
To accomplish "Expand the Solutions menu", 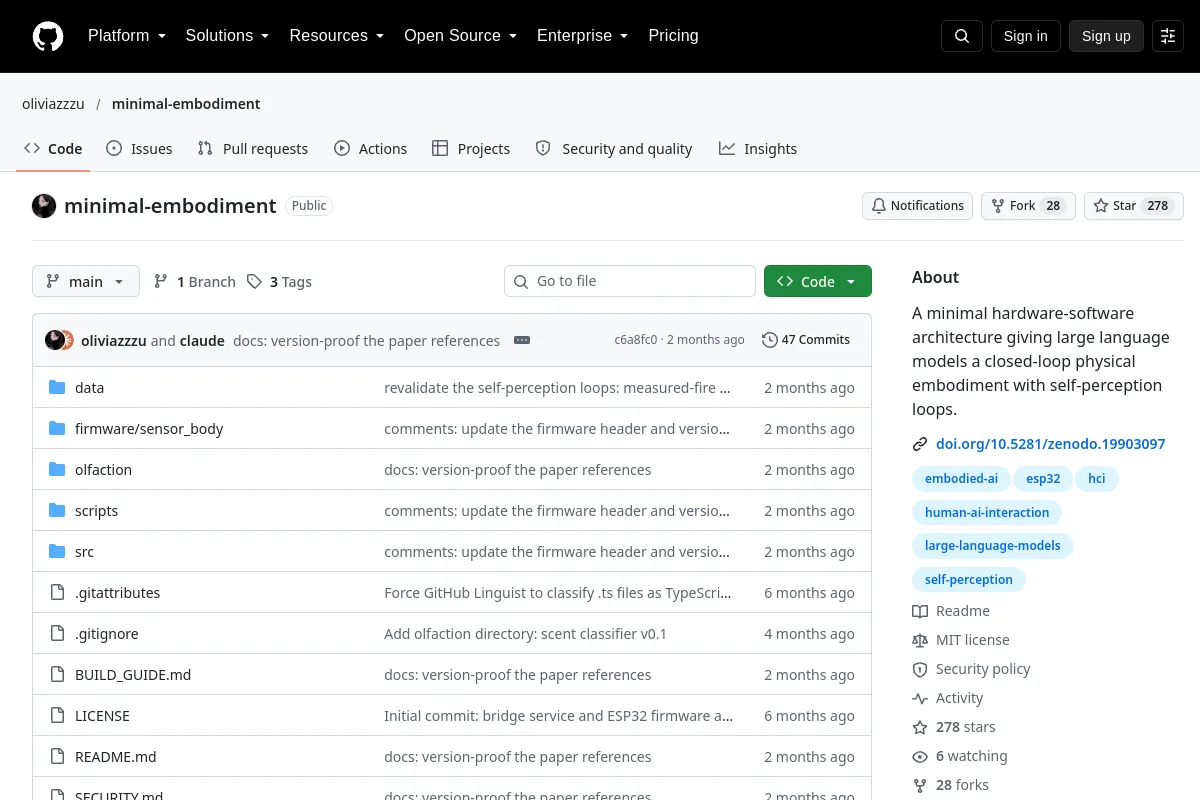I will point(227,36).
